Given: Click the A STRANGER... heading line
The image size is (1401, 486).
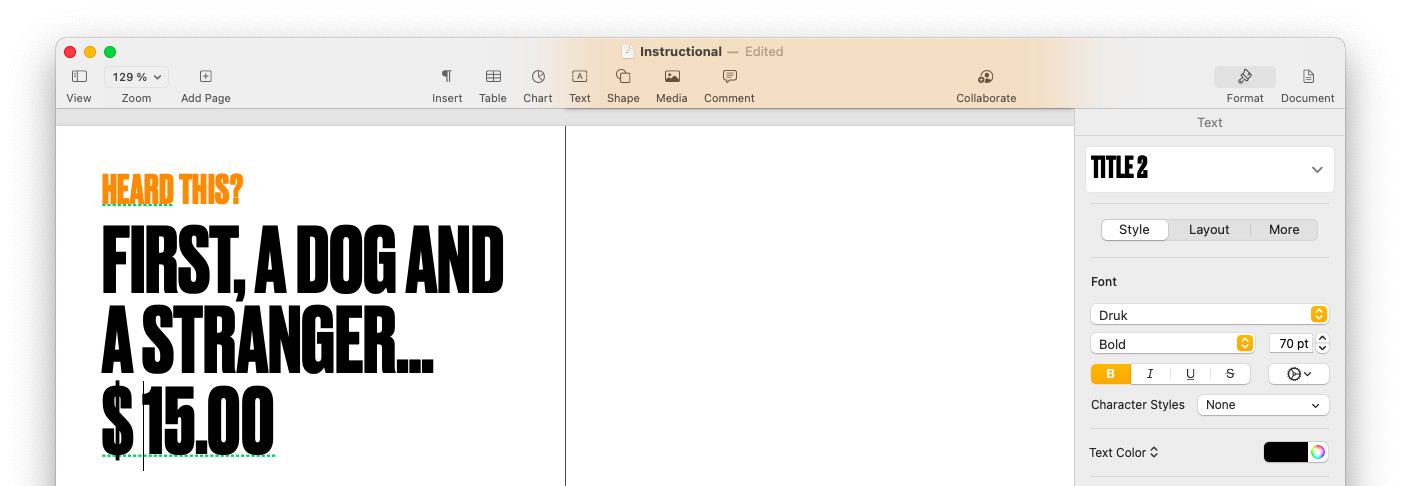Looking at the screenshot, I should (x=267, y=339).
